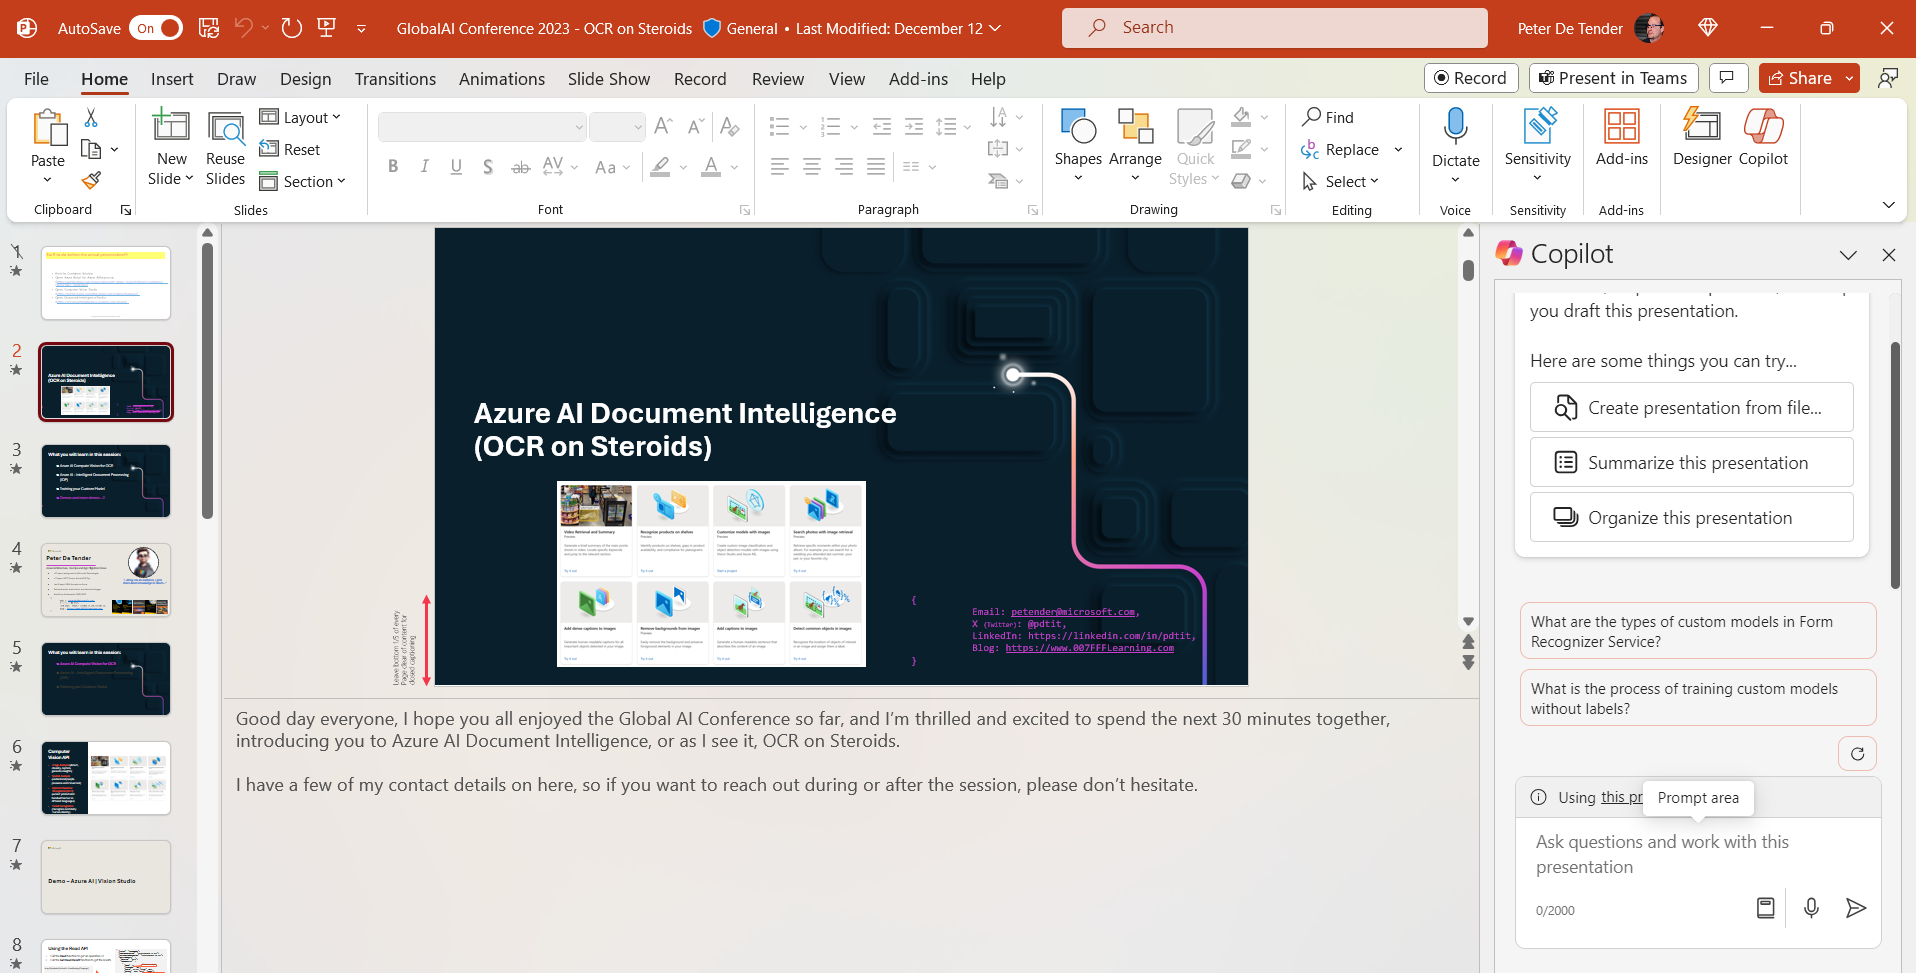Toggle the AutoSave switch

(156, 28)
